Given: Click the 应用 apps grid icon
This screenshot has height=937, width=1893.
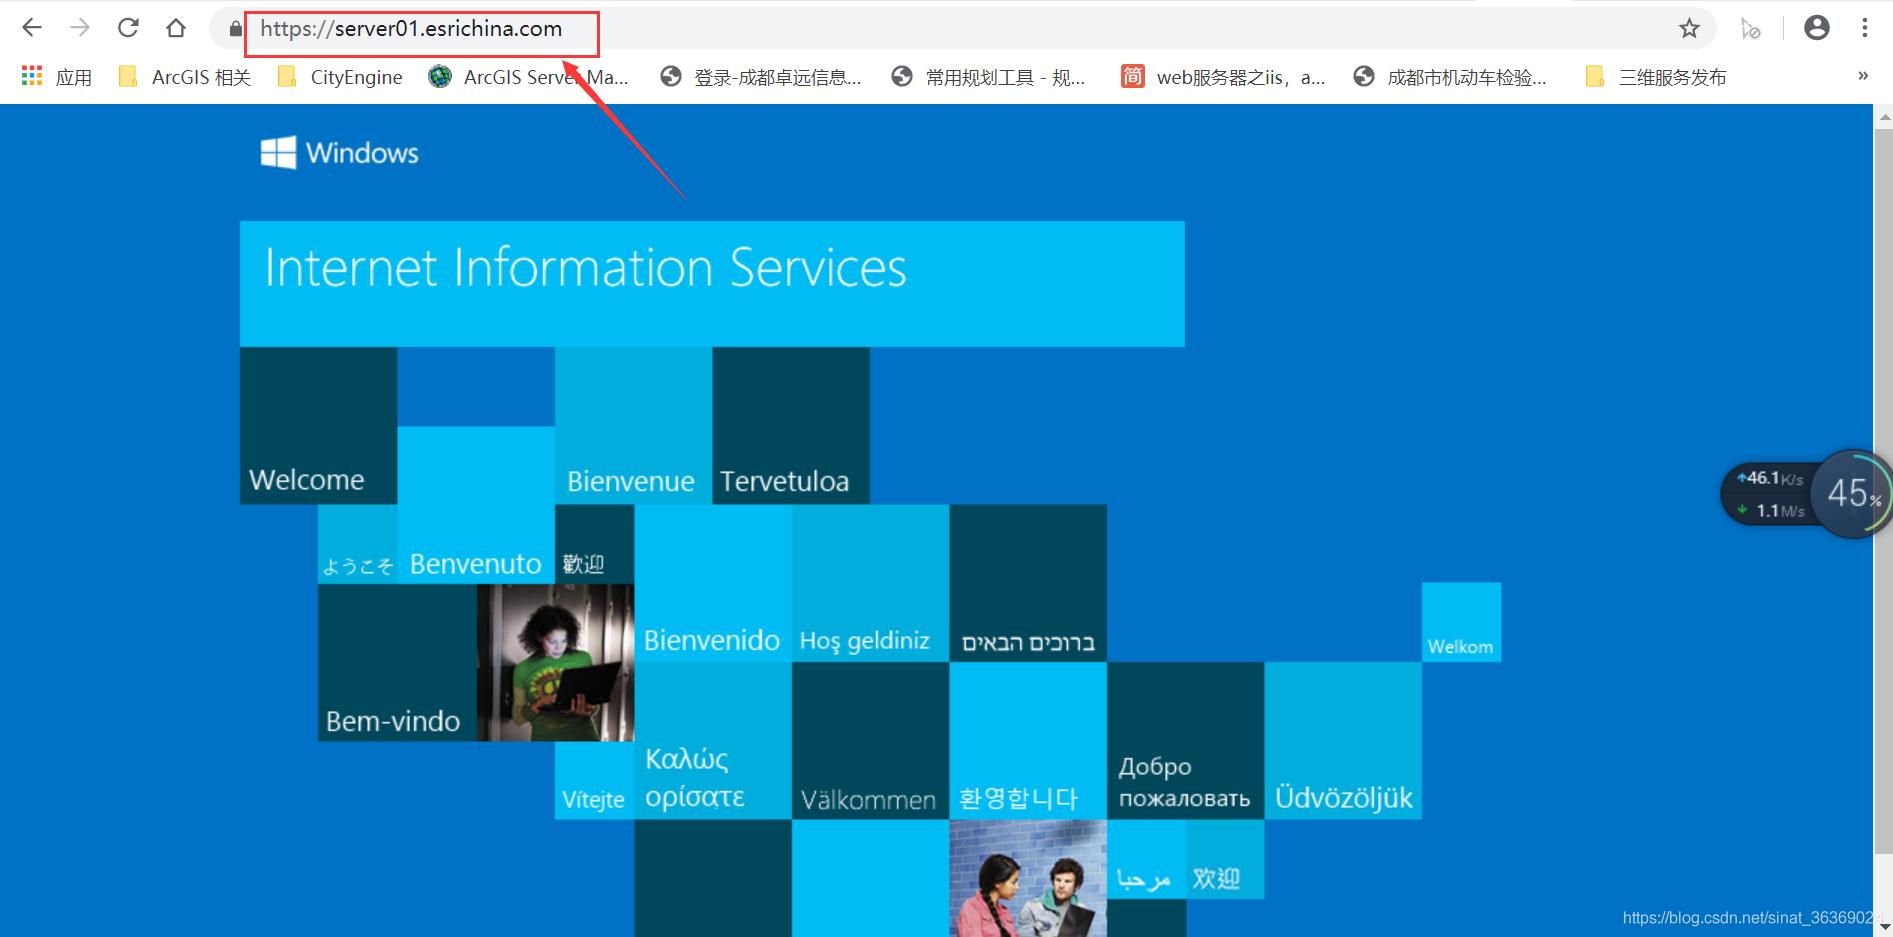Looking at the screenshot, I should coord(31,75).
